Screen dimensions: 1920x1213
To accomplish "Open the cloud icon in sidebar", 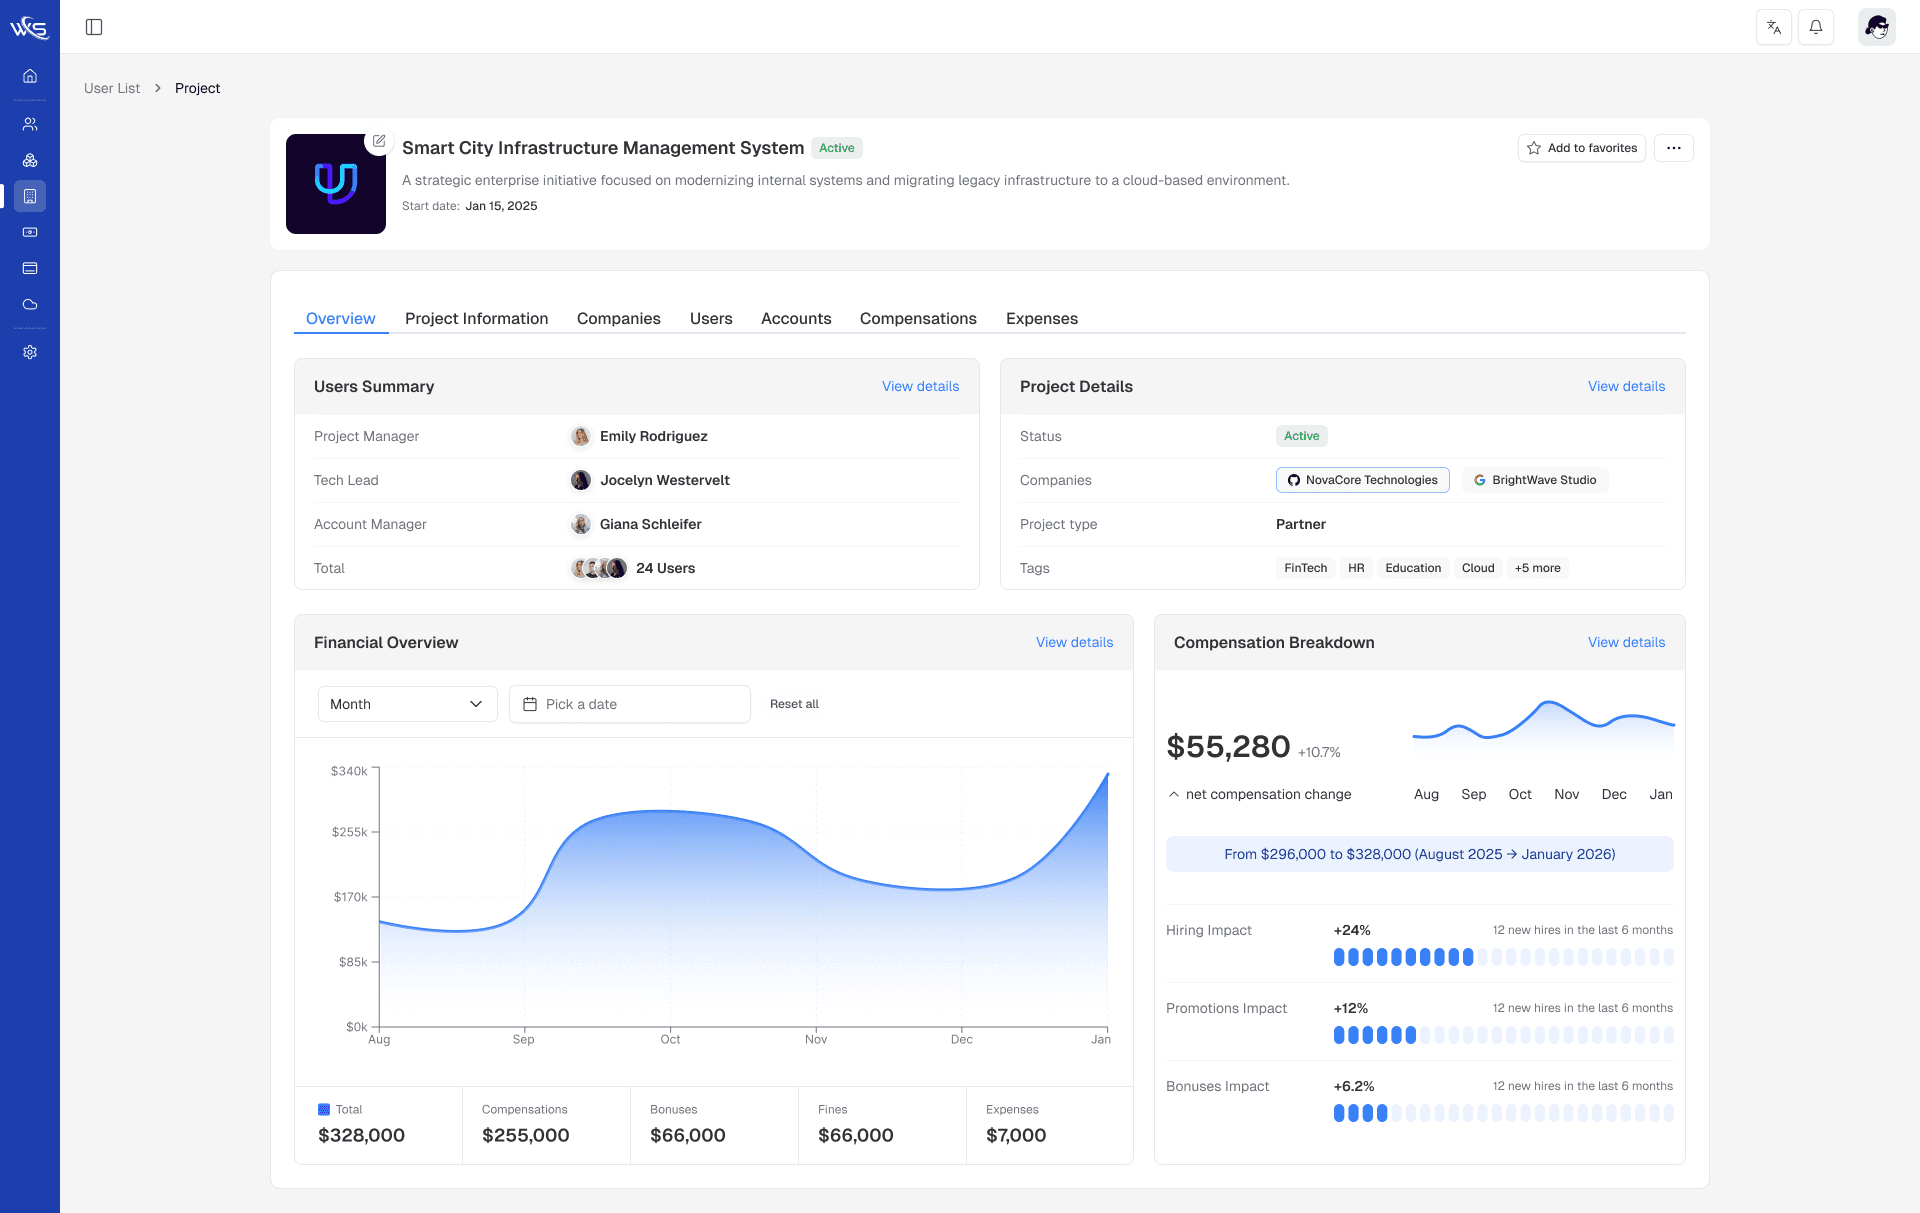I will [x=30, y=304].
